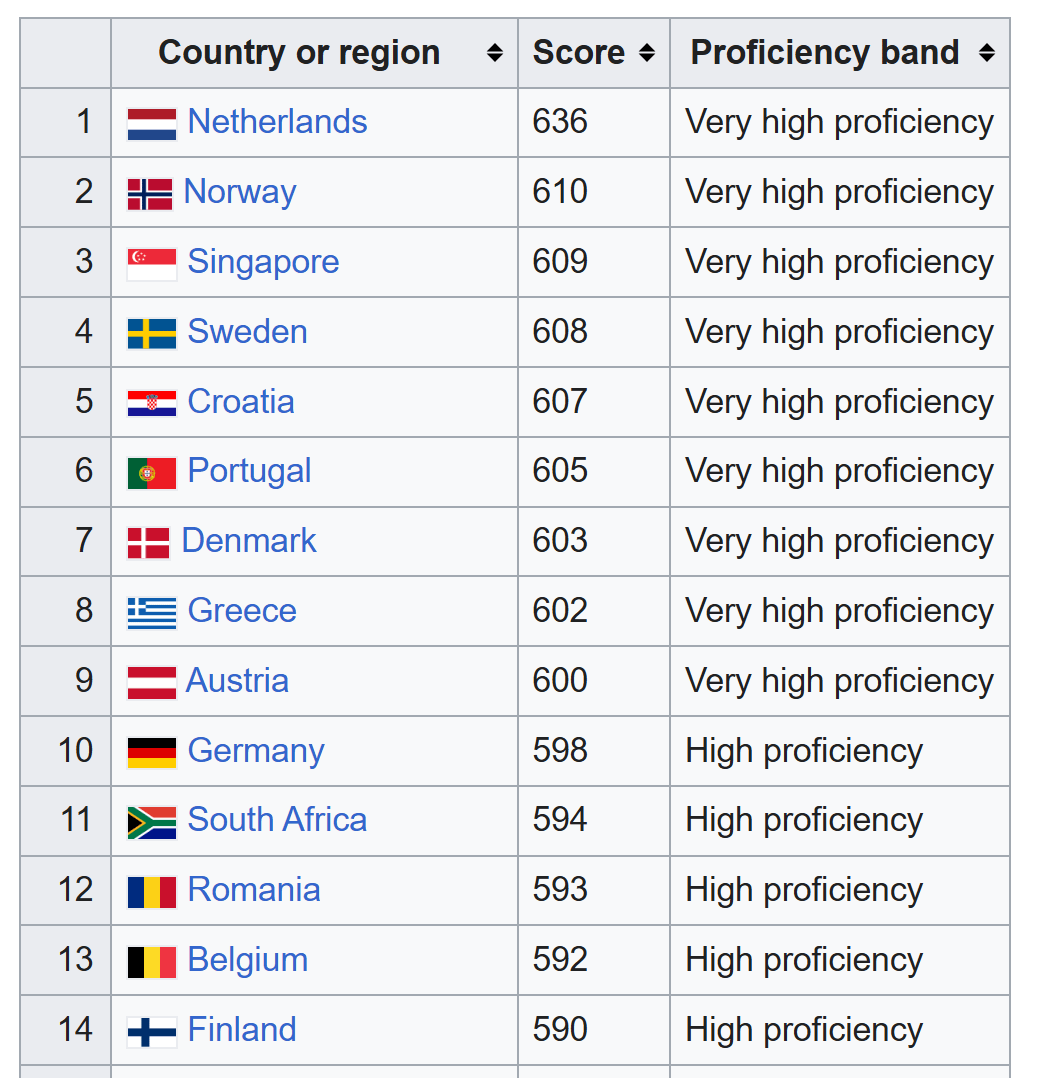Click the Proficiency band header label
Image resolution: width=1052 pixels, height=1078 pixels.
pos(825,53)
